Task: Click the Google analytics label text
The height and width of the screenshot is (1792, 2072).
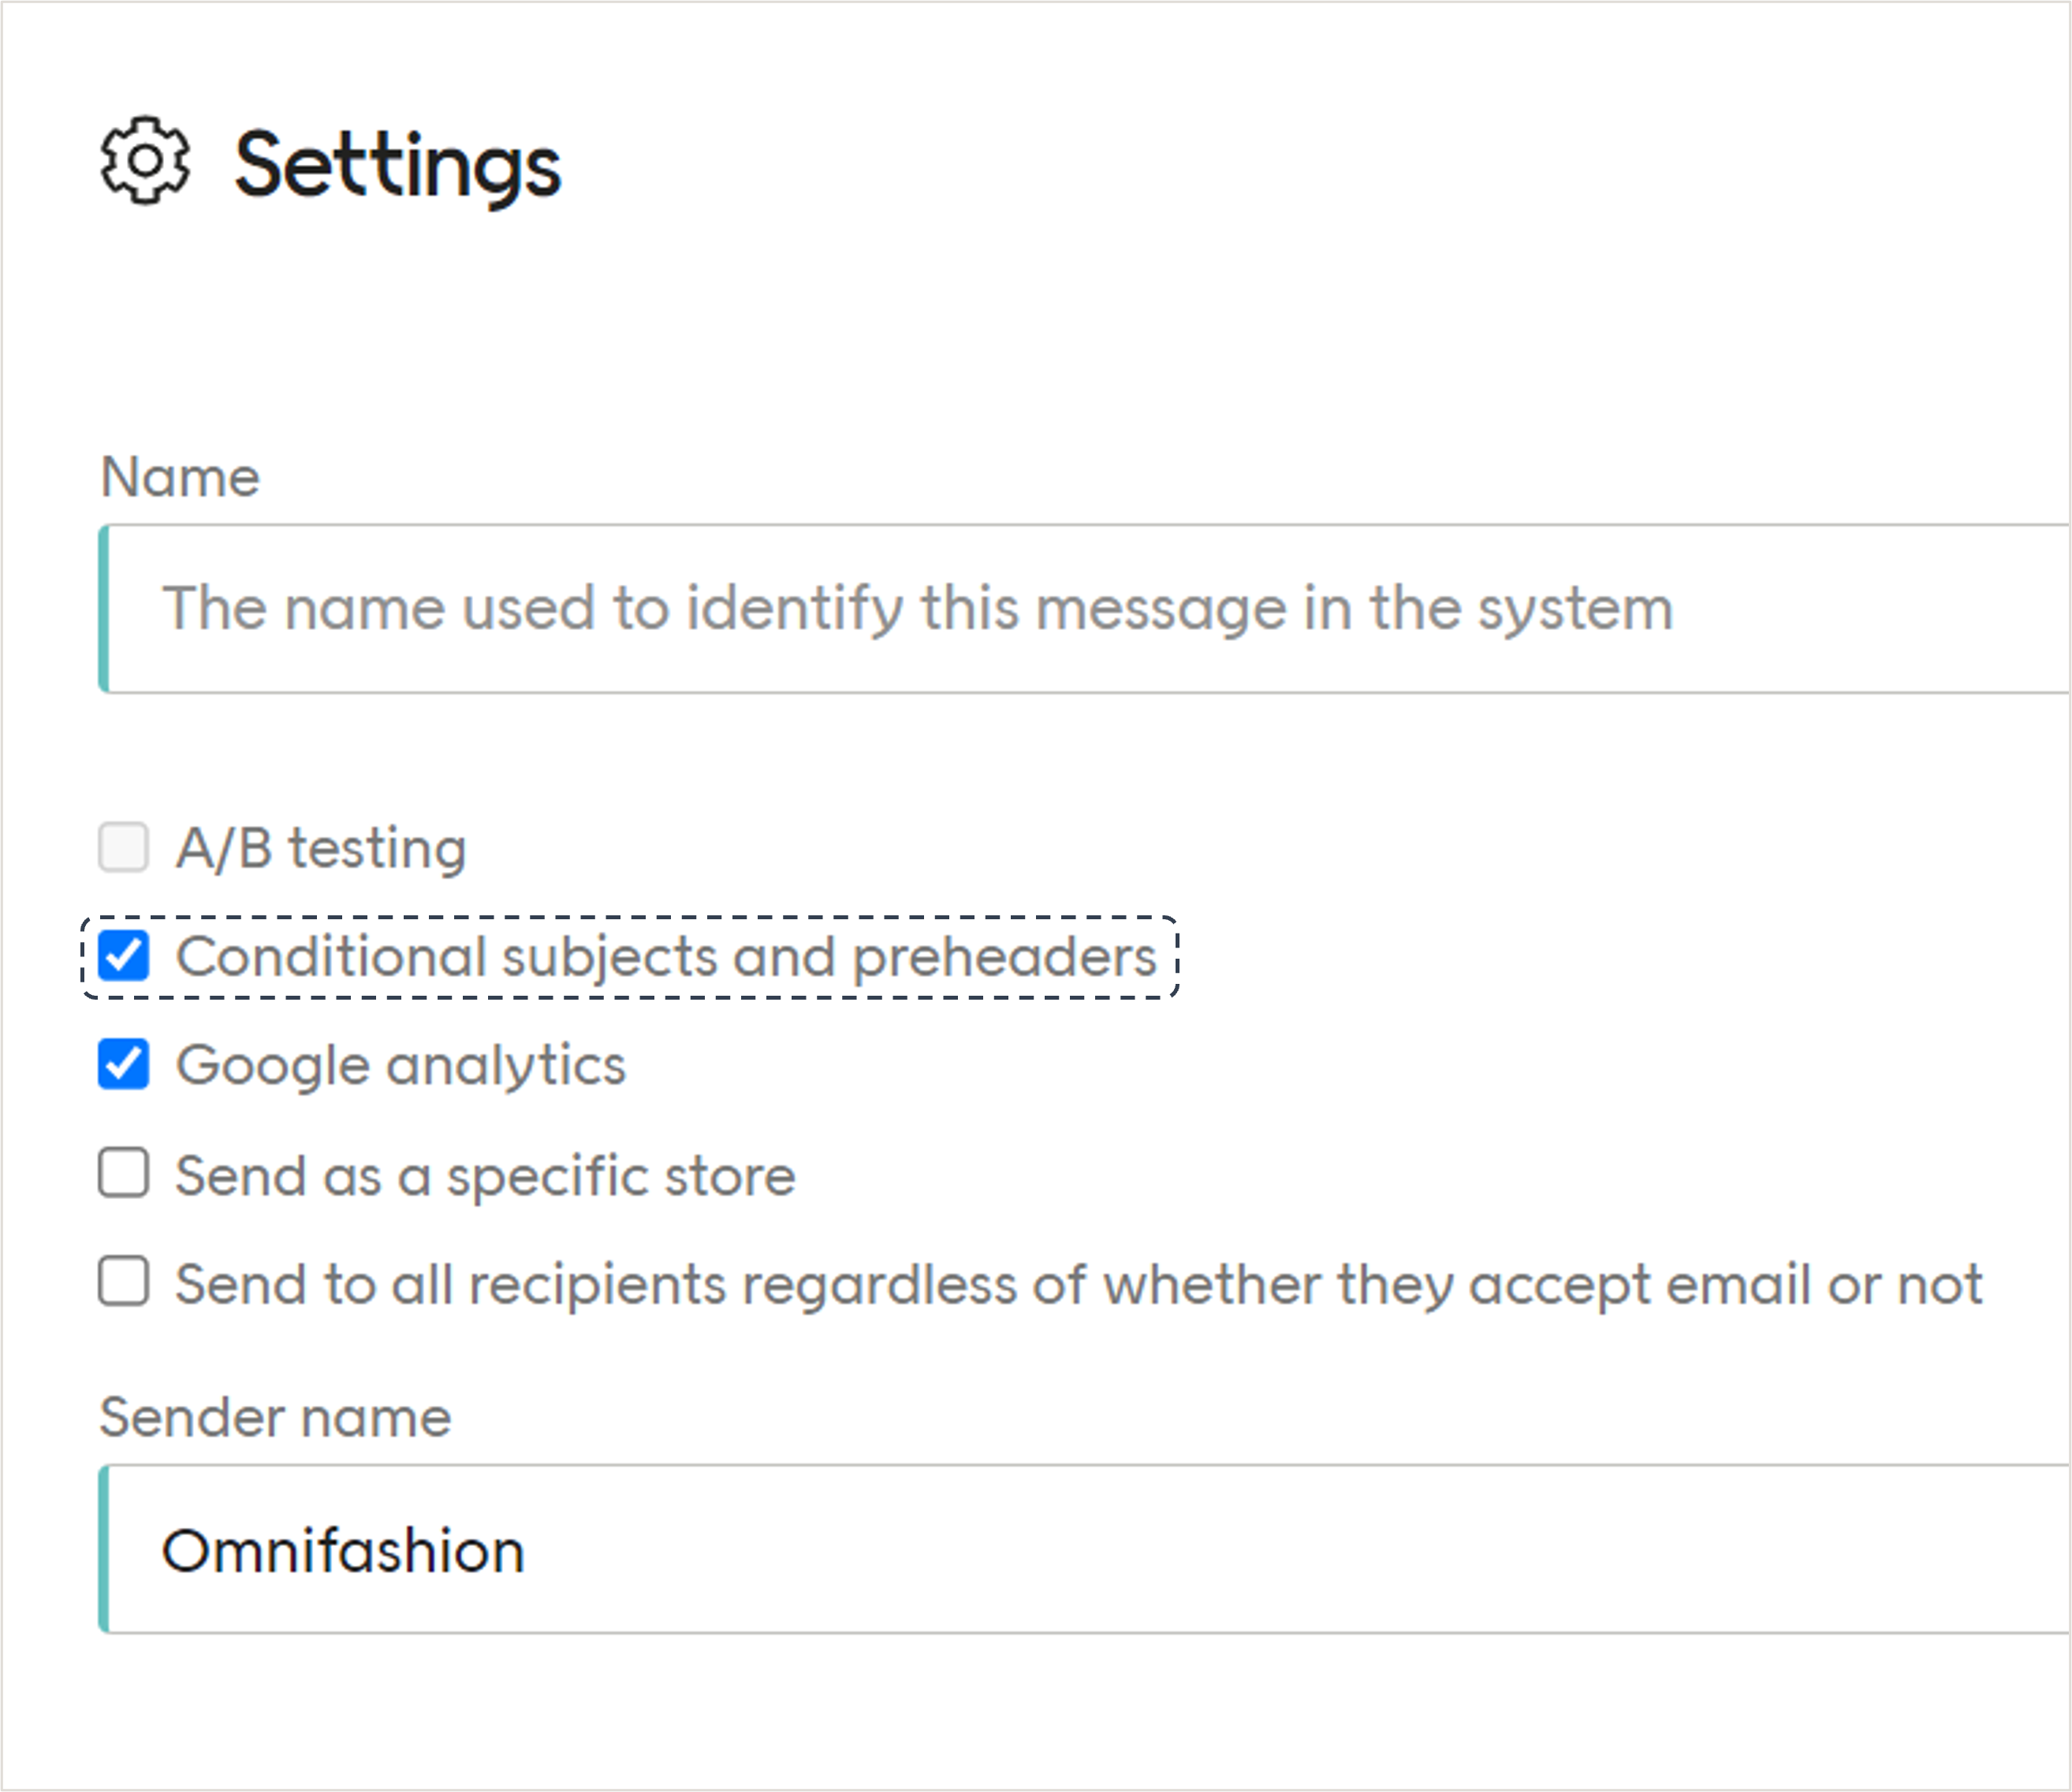Action: click(399, 1064)
